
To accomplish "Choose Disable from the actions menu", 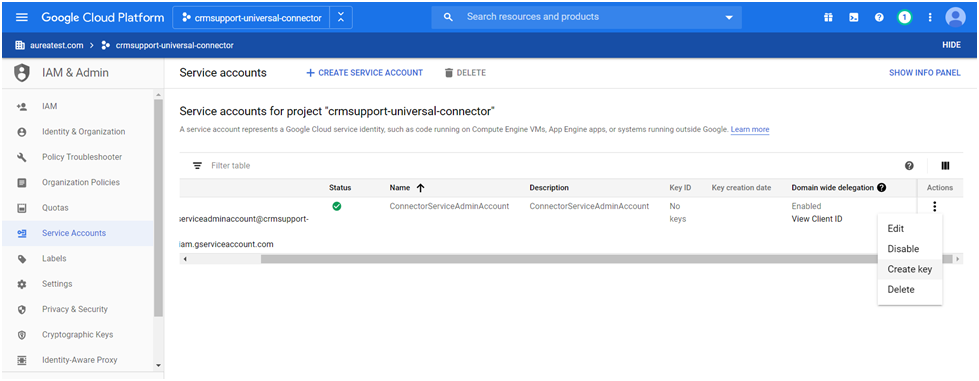I will (910, 249).
